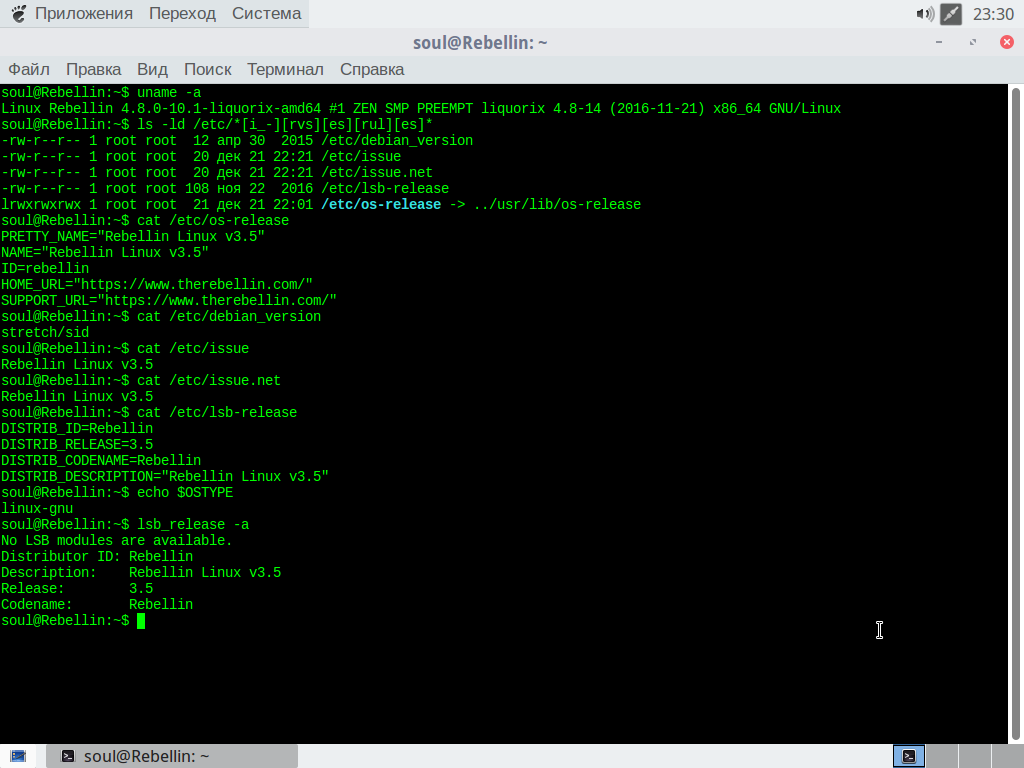Click the soul@Rebellin taskbar button

pos(172,756)
